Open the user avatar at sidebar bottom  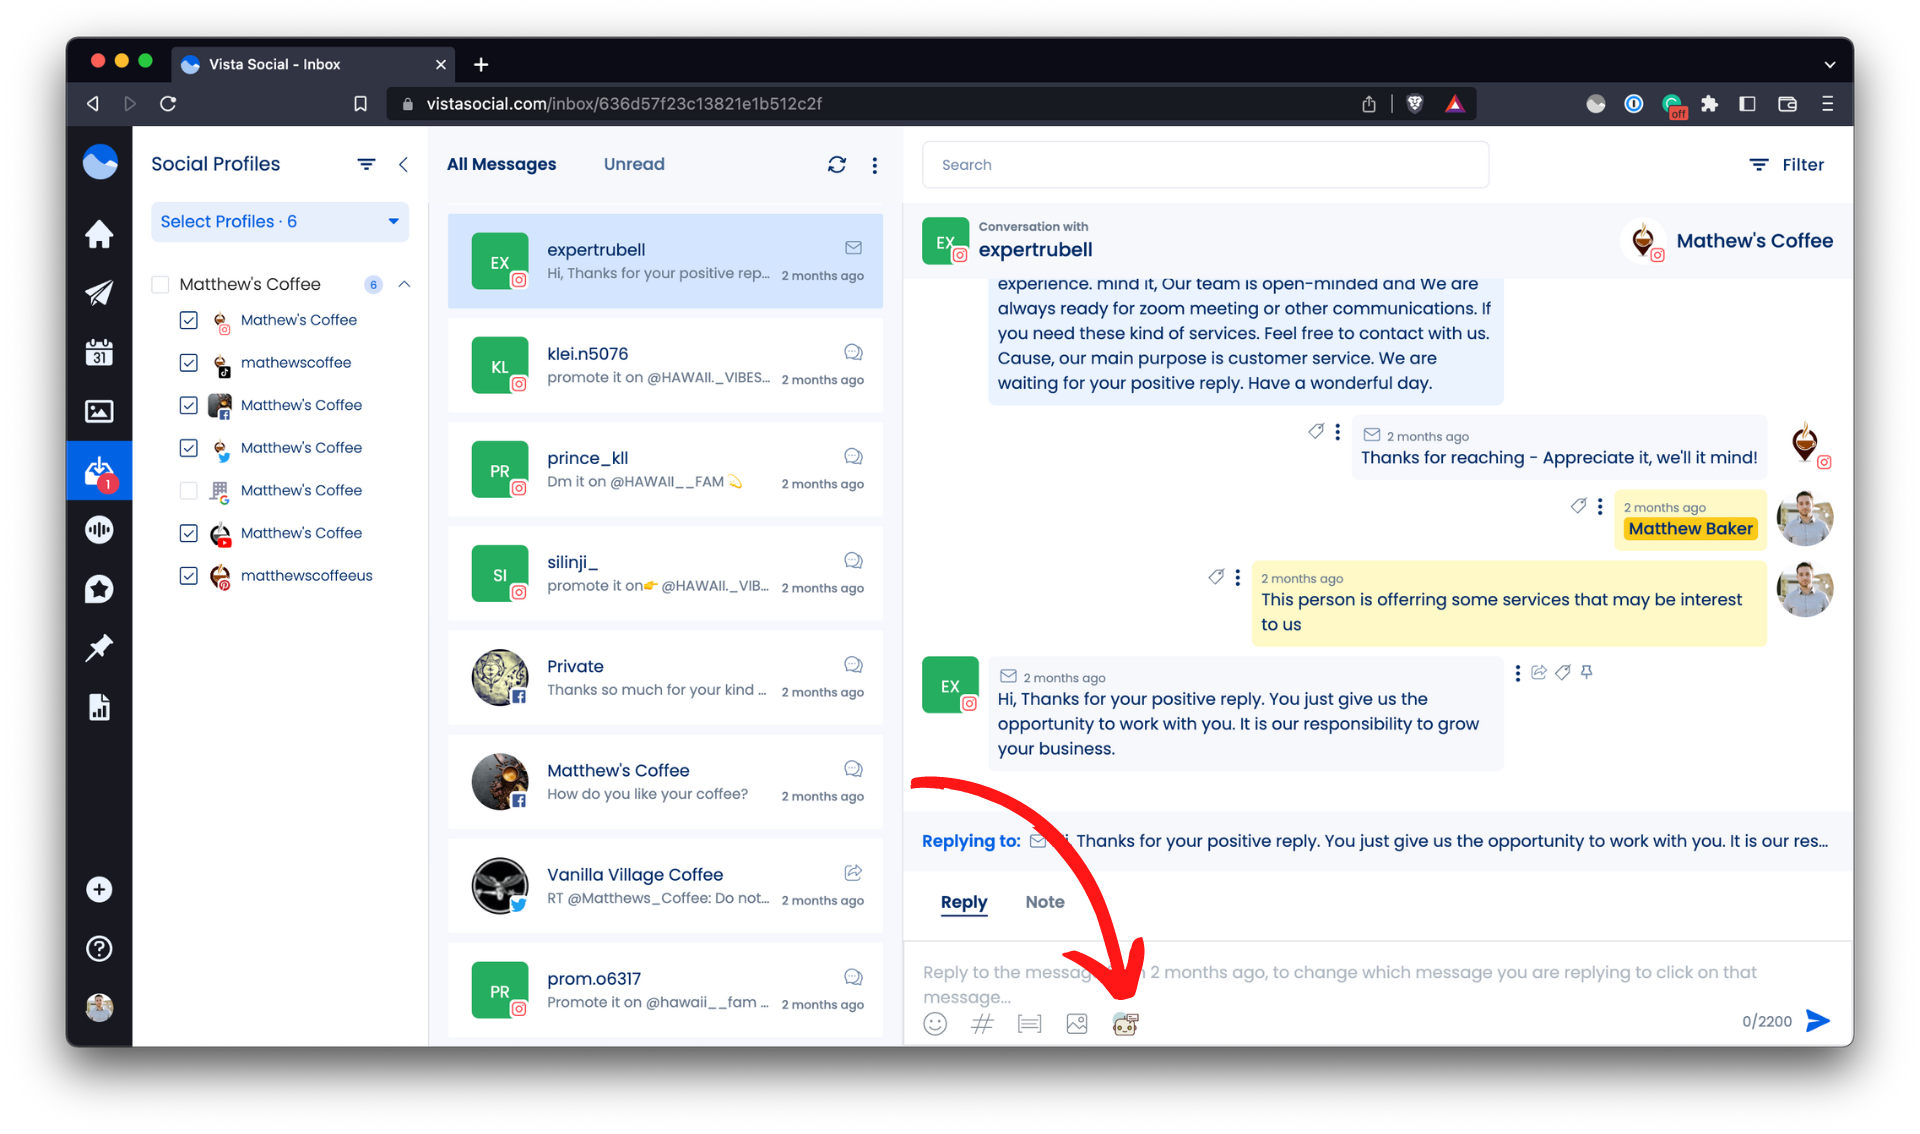(x=99, y=1007)
